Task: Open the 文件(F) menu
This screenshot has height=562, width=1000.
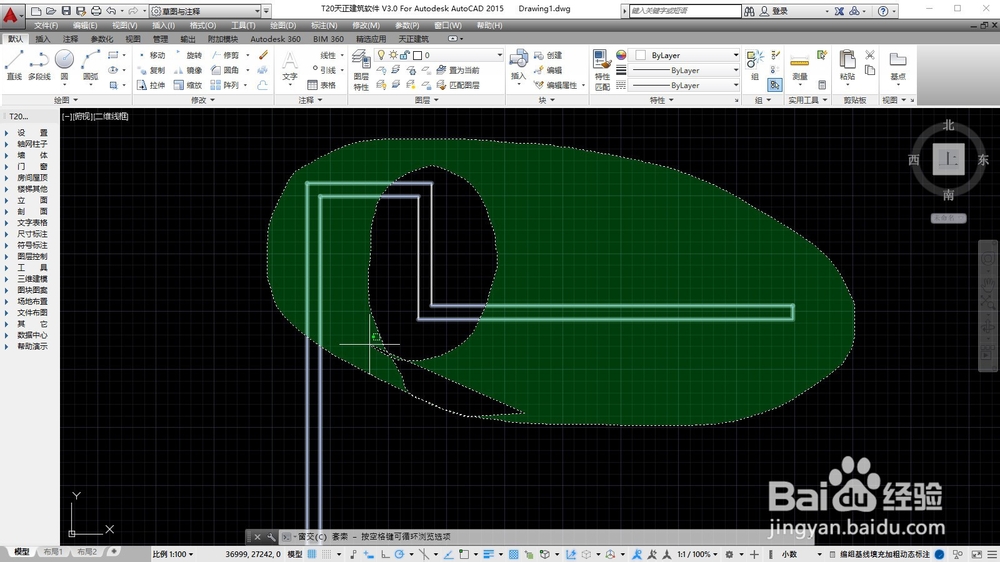Action: (46, 26)
